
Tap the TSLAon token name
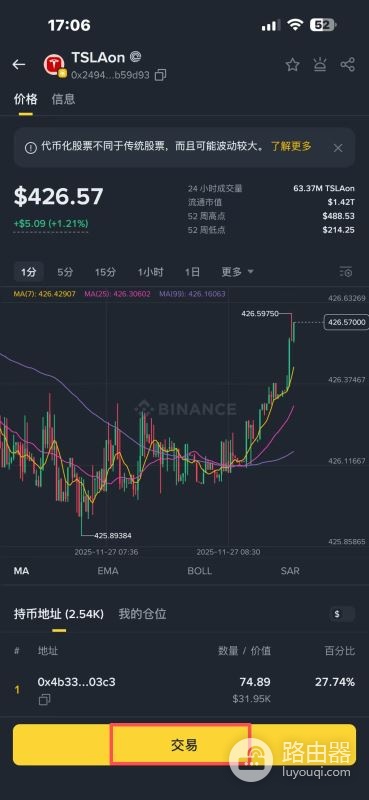click(97, 57)
